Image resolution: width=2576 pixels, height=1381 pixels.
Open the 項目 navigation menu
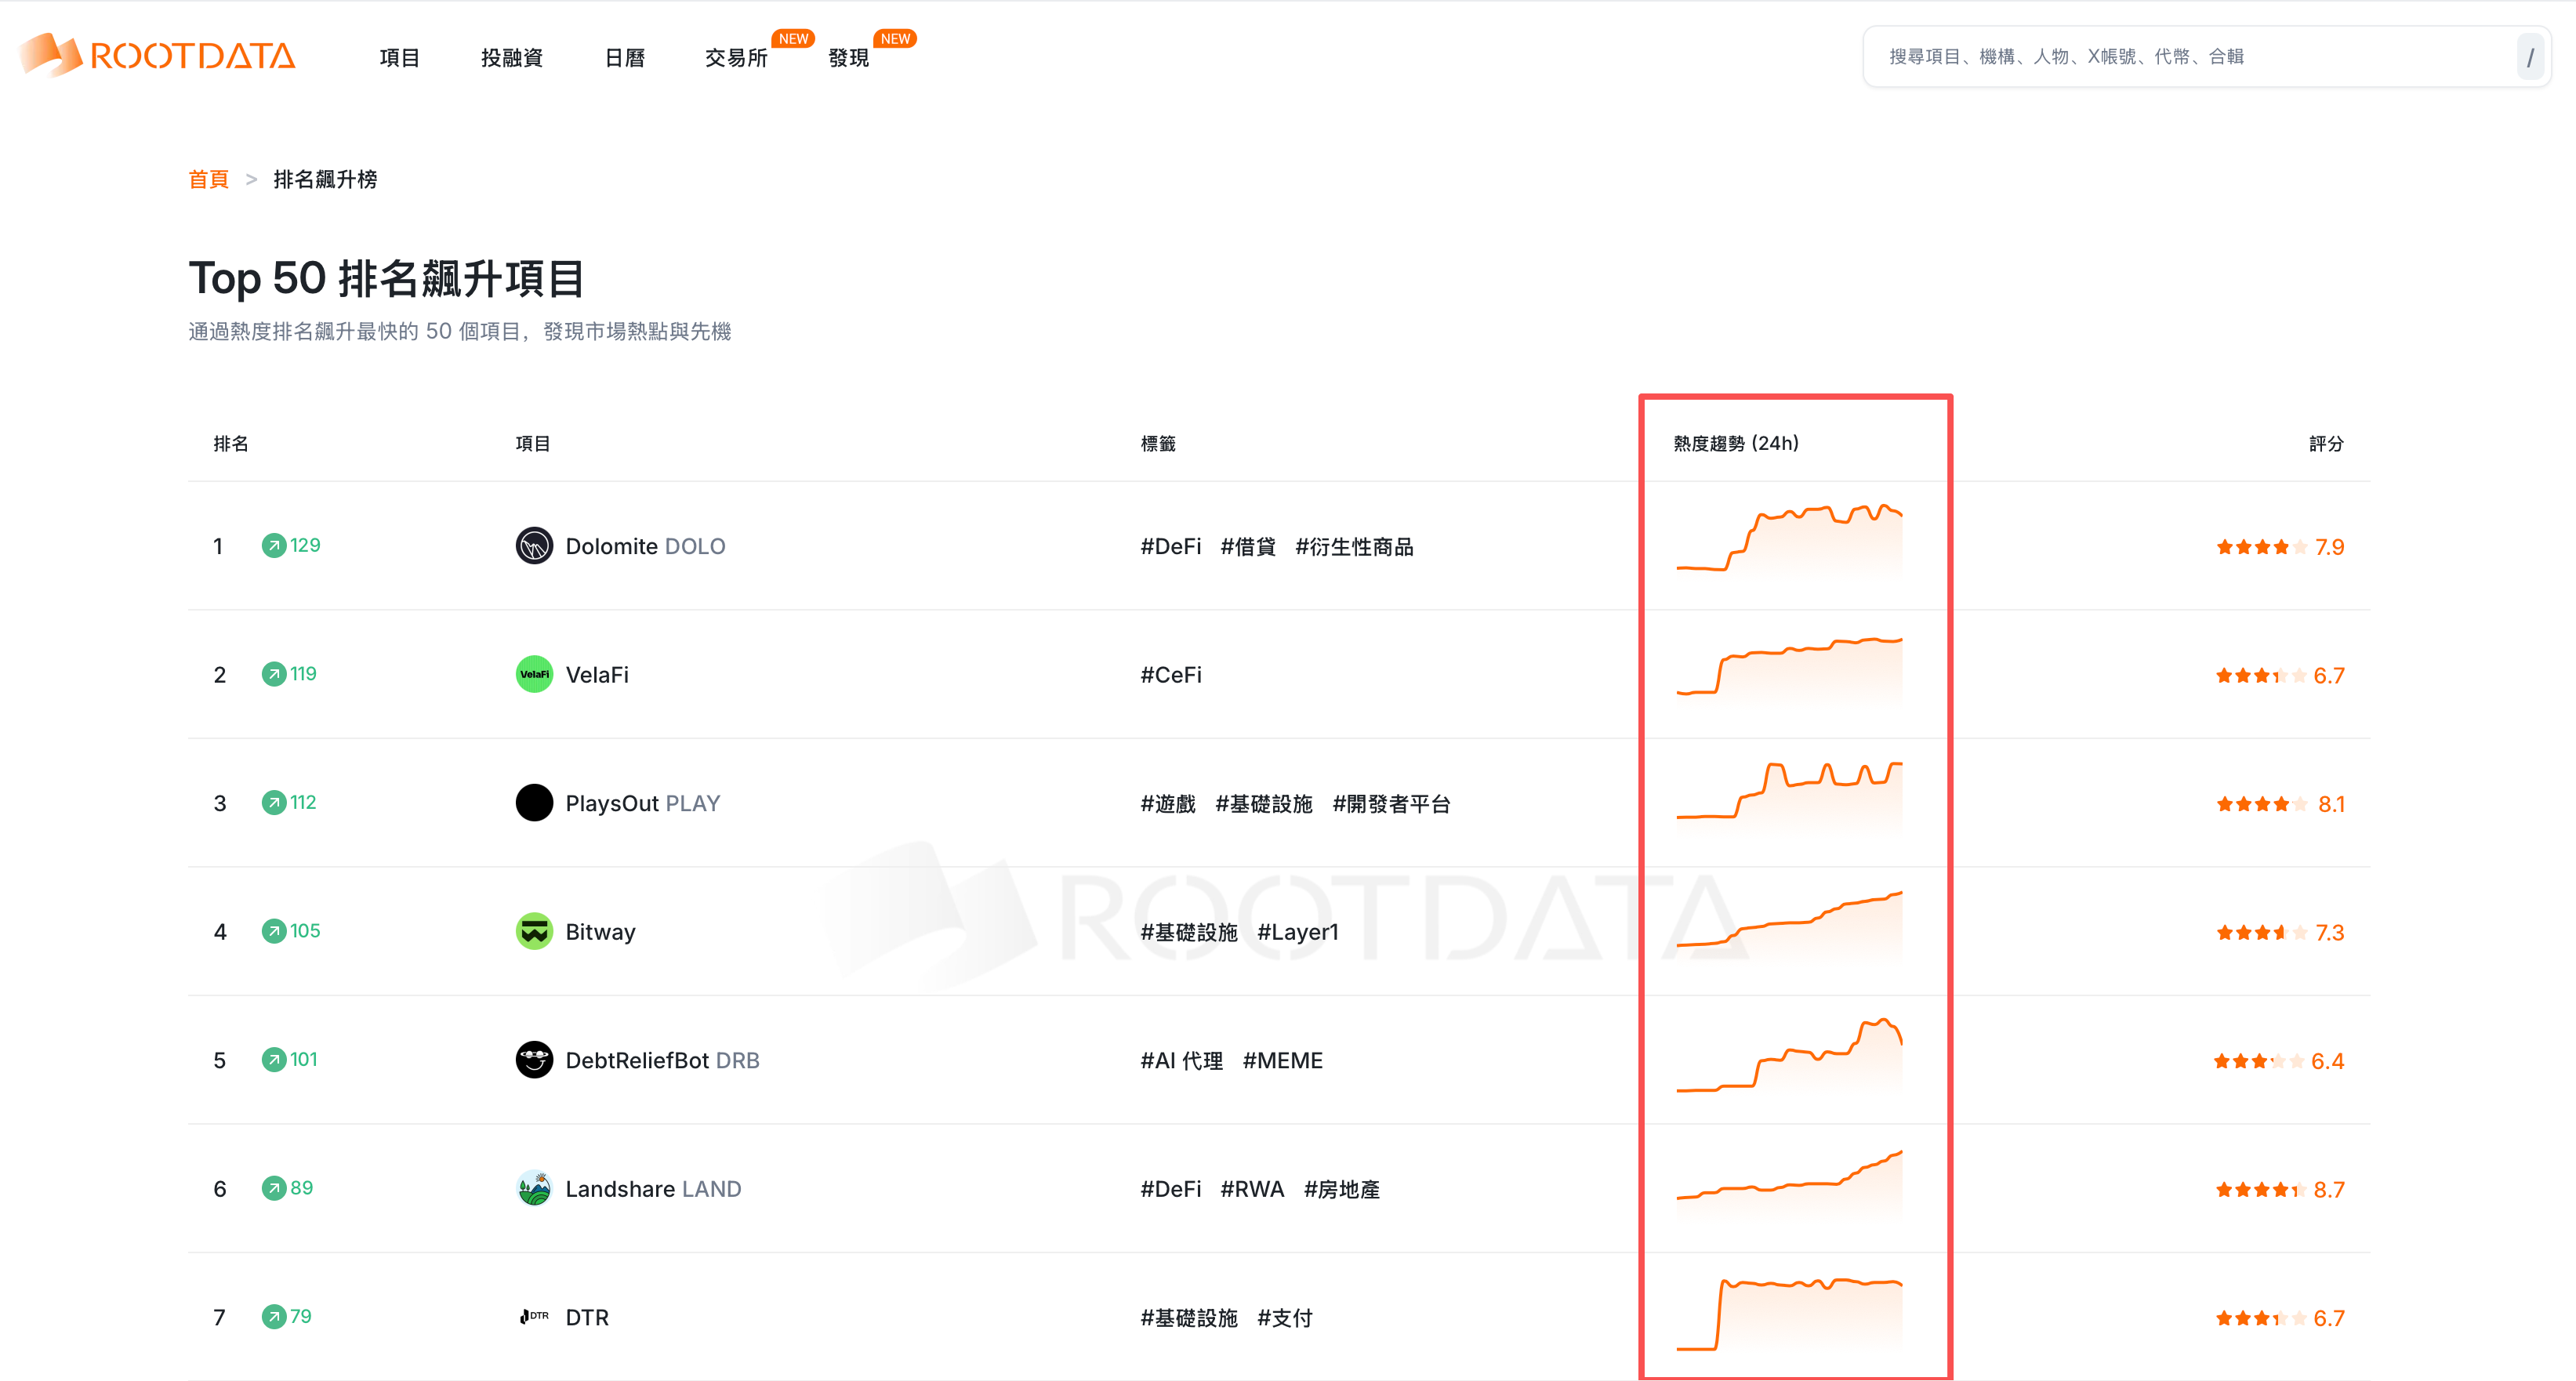(x=399, y=58)
